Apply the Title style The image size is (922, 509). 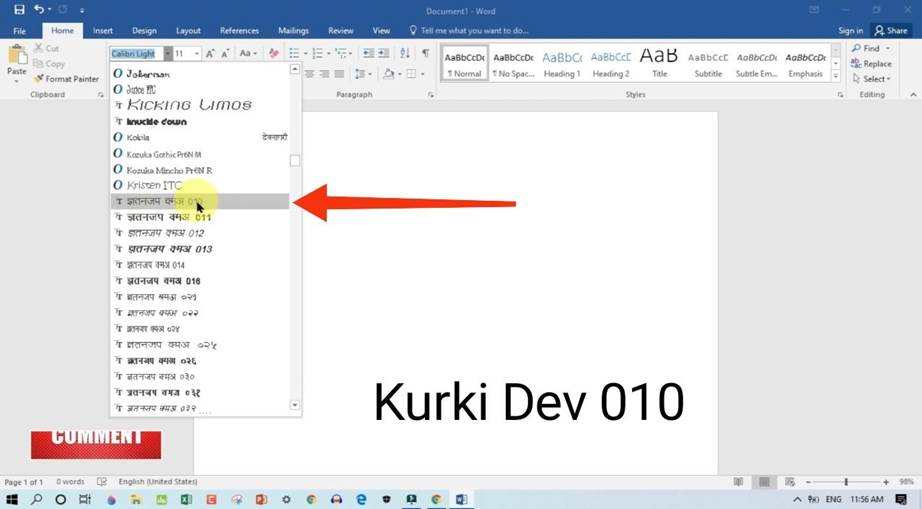(x=659, y=63)
